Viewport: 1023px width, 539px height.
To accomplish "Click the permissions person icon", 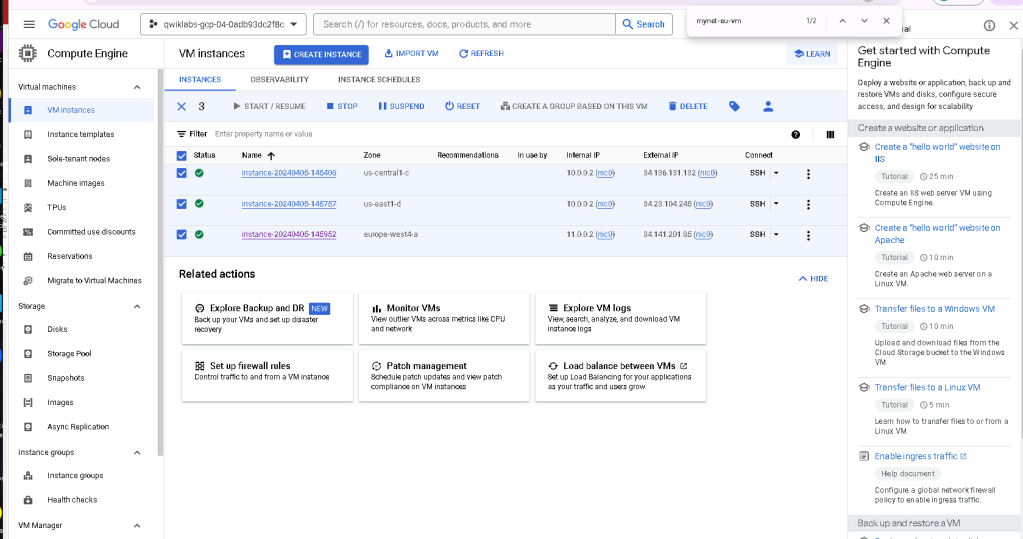I will point(768,106).
